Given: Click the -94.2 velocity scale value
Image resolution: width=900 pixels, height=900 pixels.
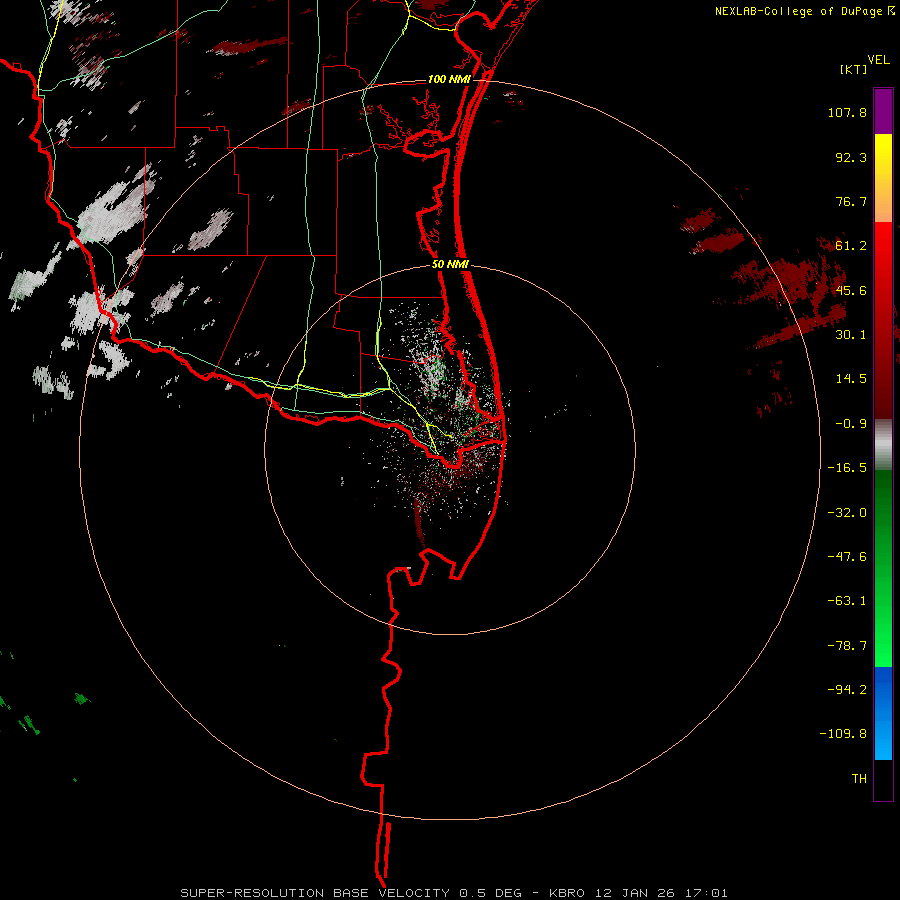Looking at the screenshot, I should [x=847, y=689].
